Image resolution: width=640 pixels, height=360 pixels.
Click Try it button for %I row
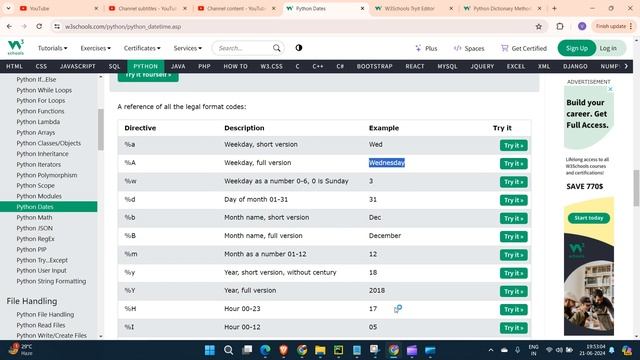click(513, 328)
